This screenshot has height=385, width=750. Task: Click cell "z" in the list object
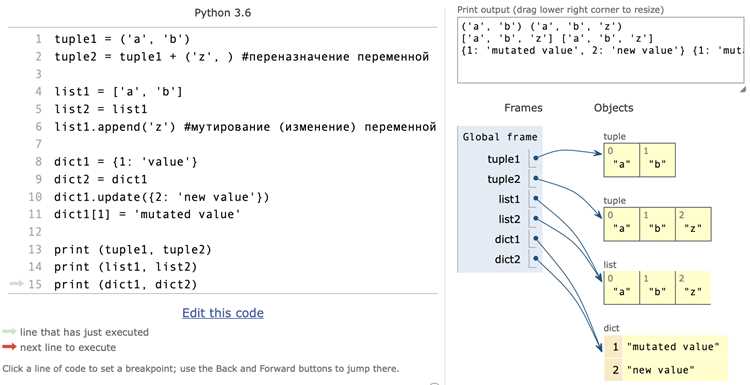click(693, 288)
